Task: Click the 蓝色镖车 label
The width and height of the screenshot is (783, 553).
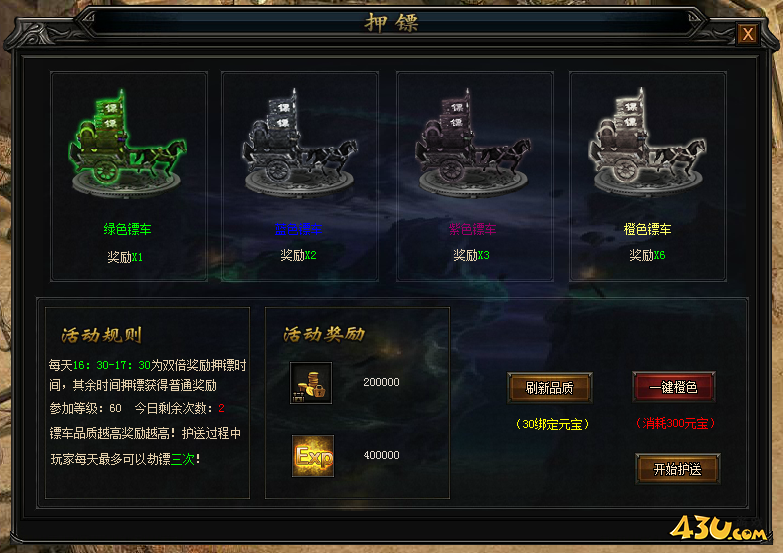Action: coord(298,229)
